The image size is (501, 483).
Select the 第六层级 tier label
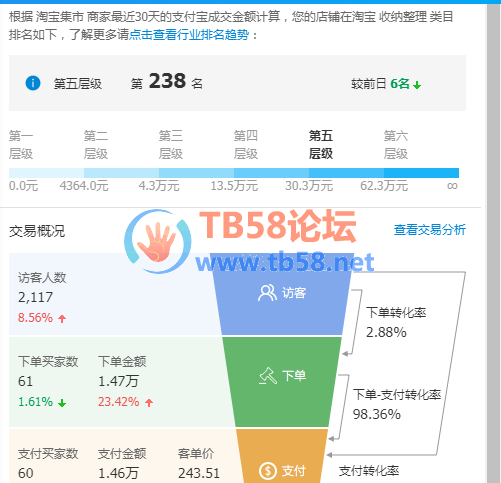(396, 145)
